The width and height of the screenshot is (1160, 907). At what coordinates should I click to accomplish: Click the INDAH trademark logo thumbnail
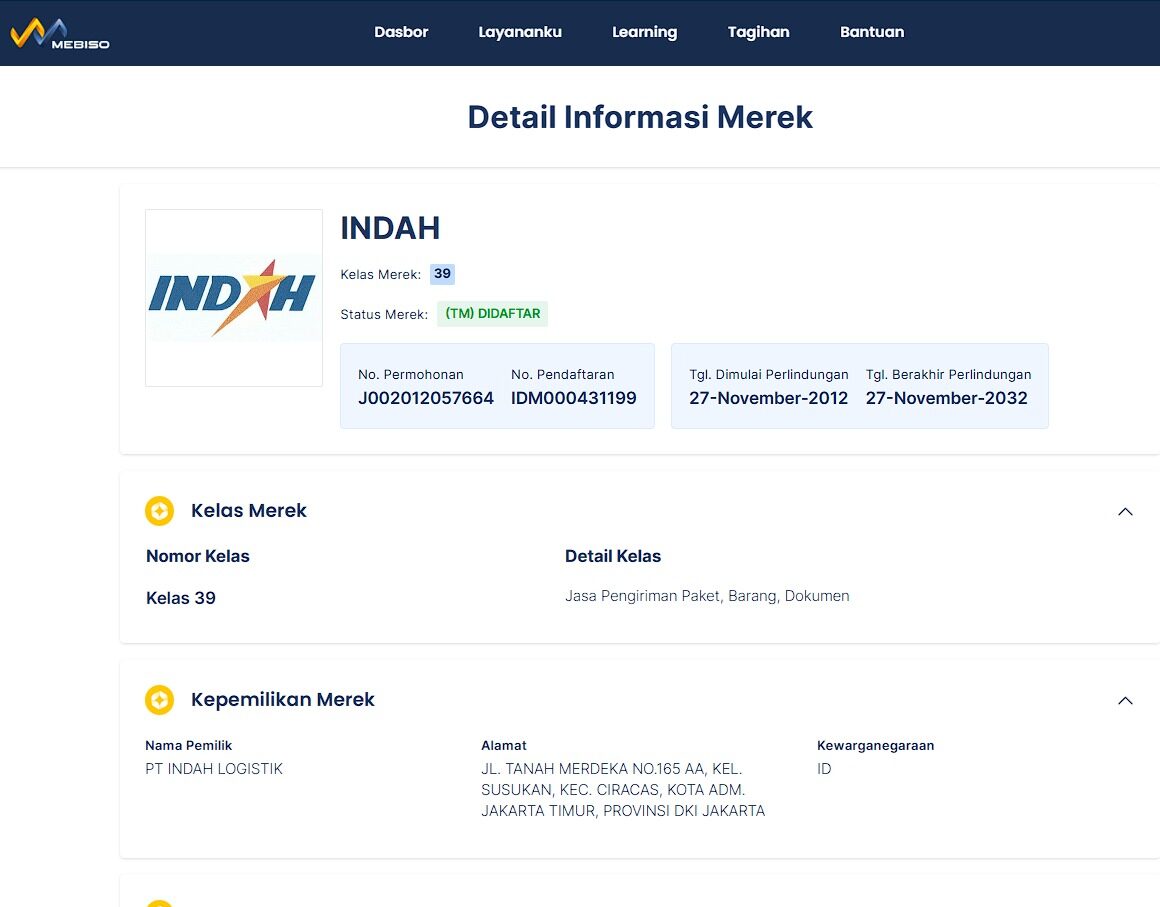234,297
